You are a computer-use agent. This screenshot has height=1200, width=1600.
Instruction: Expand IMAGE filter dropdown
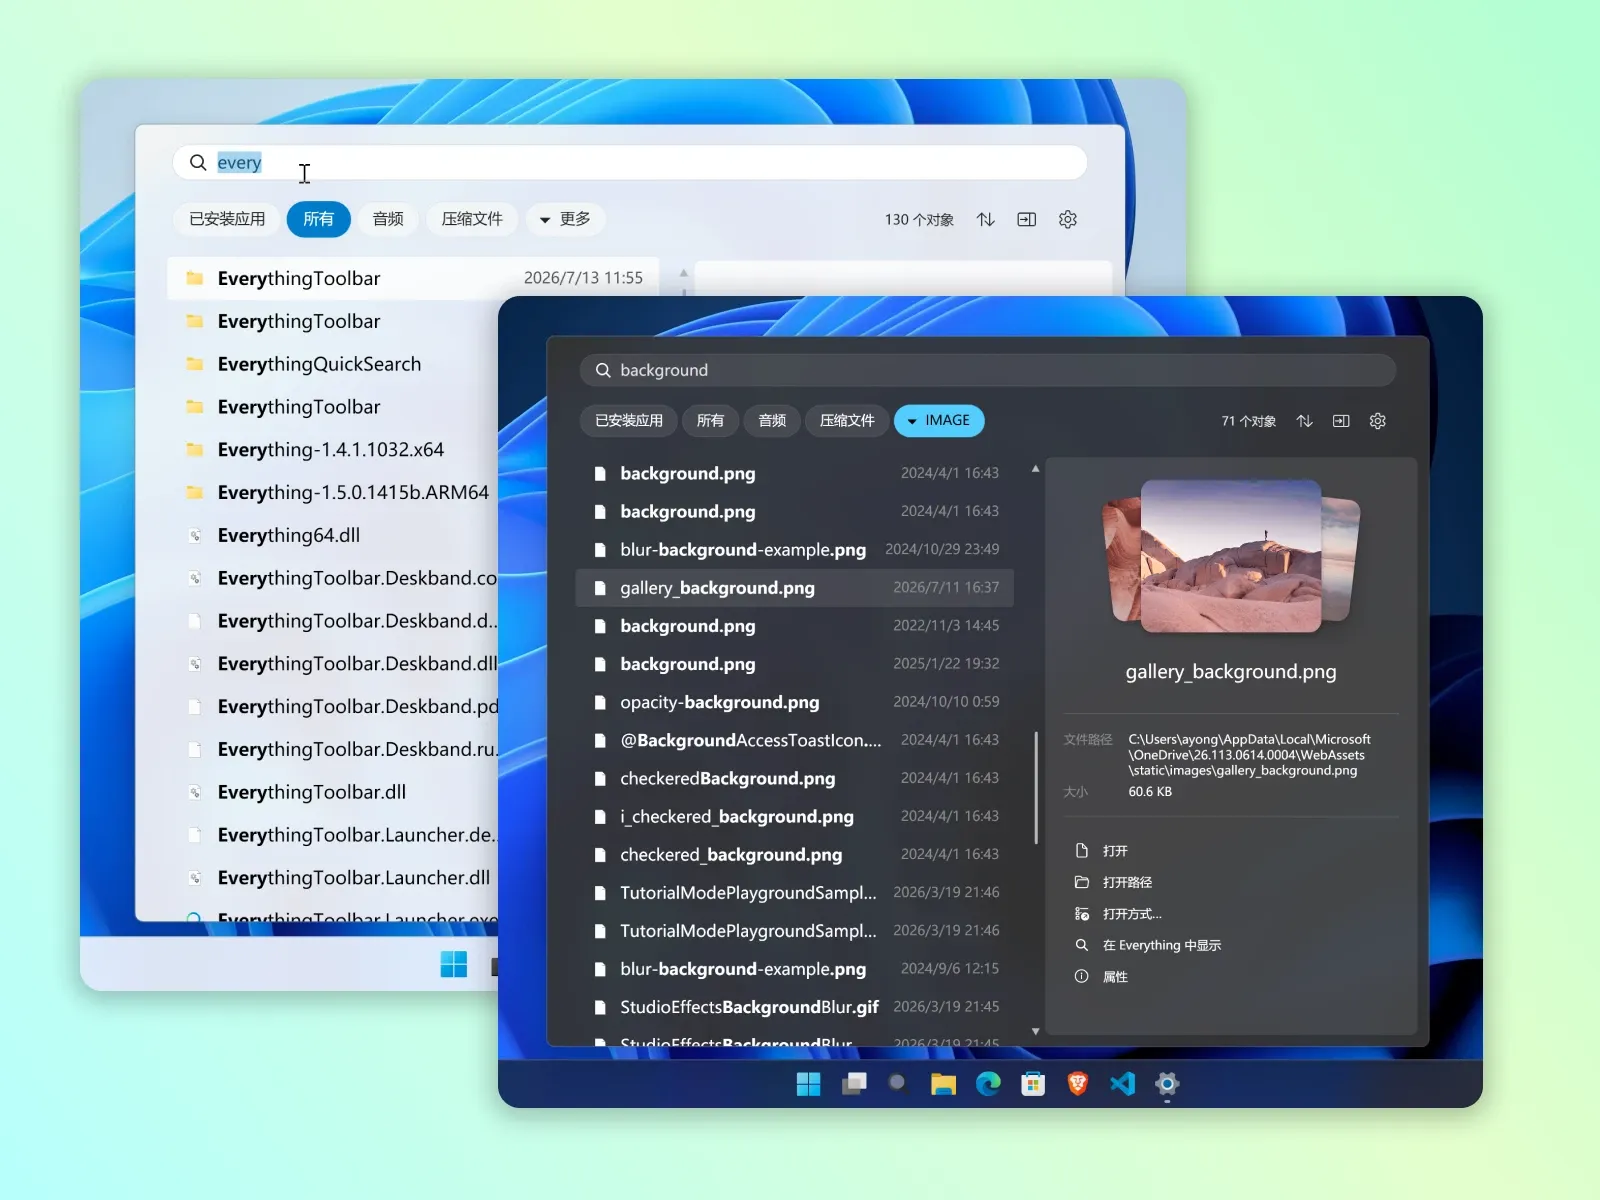(x=939, y=421)
